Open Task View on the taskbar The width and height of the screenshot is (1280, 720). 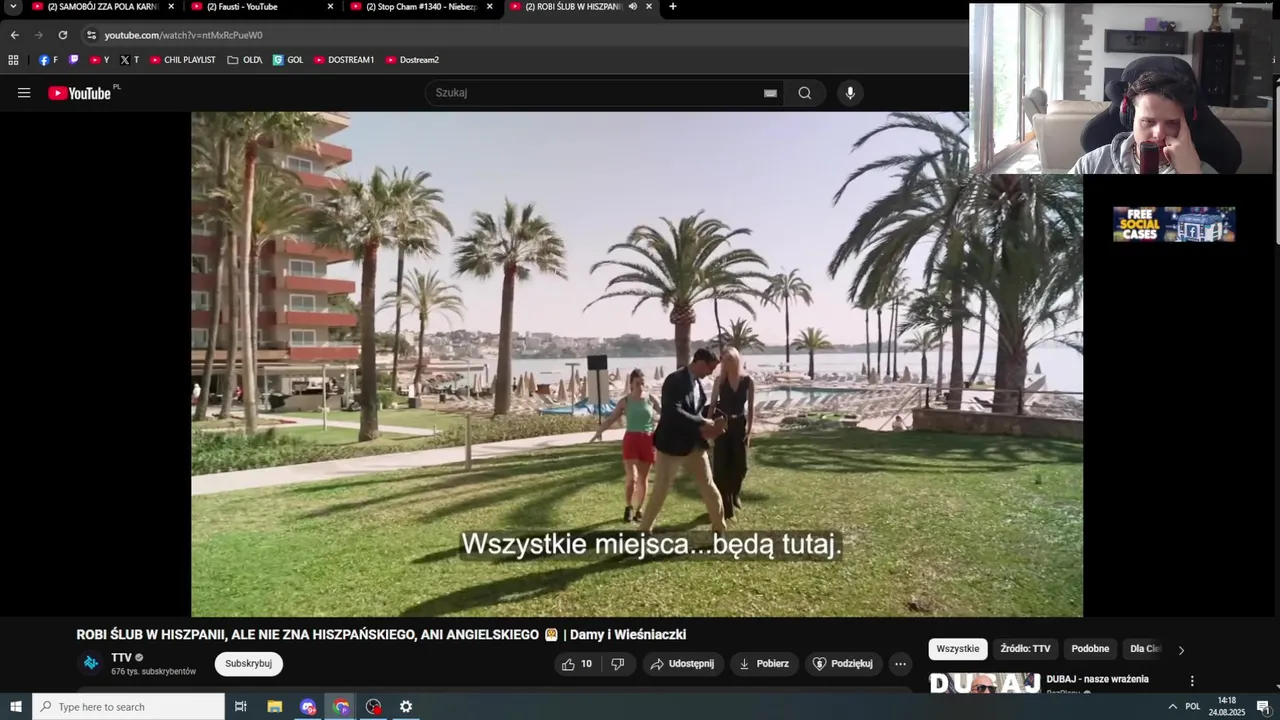click(x=240, y=707)
